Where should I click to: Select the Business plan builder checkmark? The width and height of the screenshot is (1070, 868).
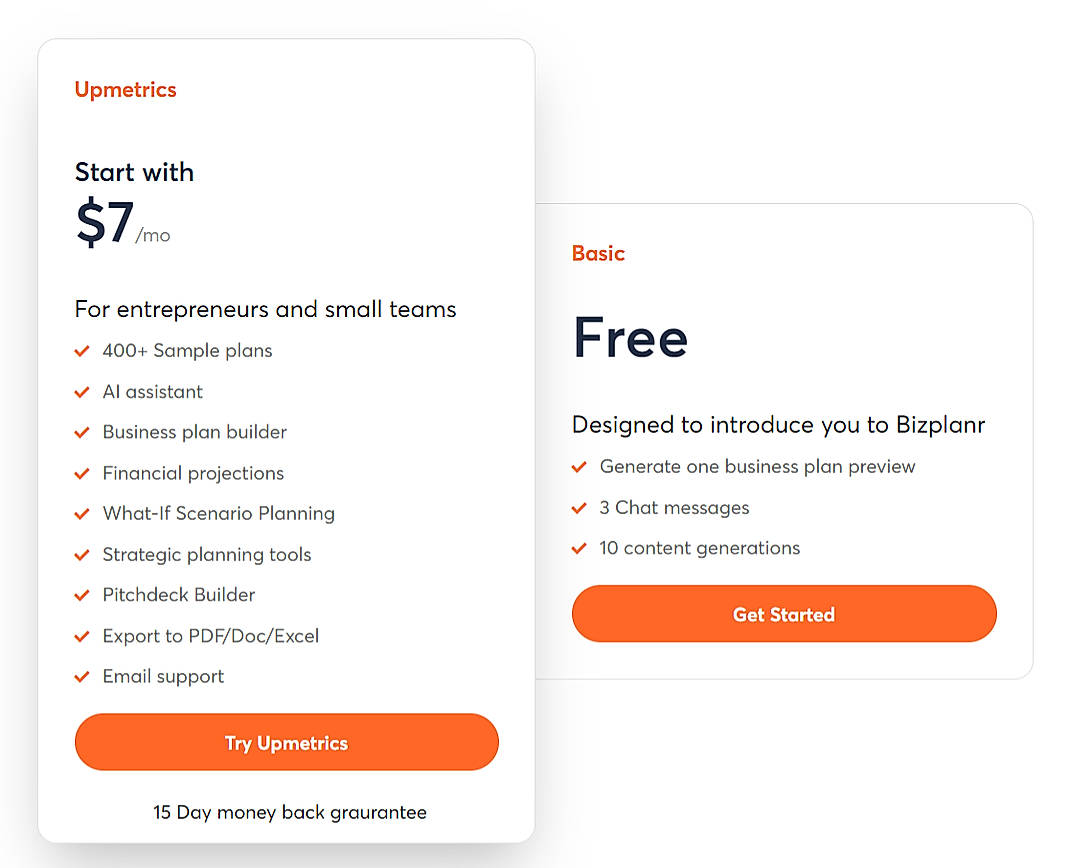[x=82, y=432]
